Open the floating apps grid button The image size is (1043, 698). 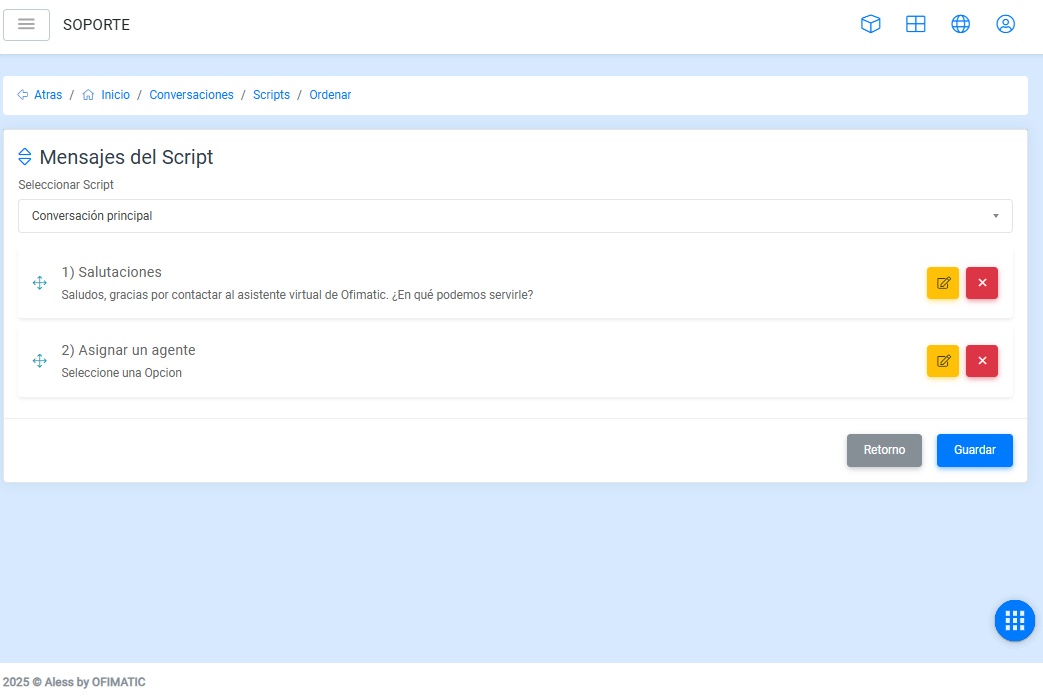click(1014, 621)
